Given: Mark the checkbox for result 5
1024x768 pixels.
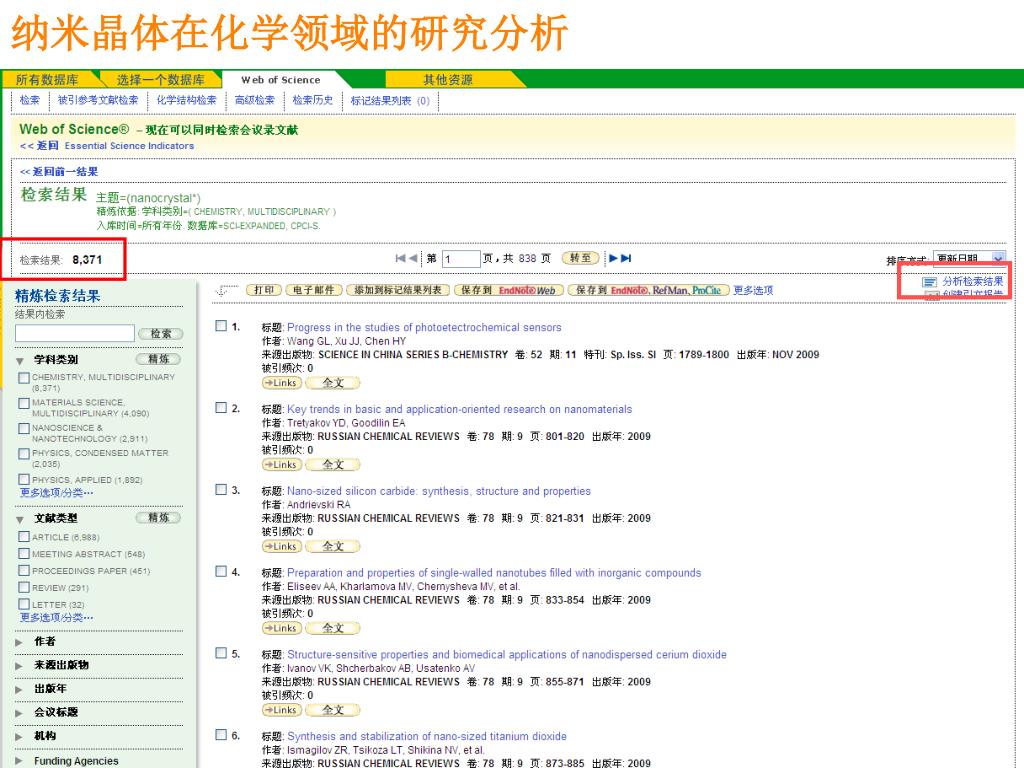Looking at the screenshot, I should pyautogui.click(x=221, y=653).
